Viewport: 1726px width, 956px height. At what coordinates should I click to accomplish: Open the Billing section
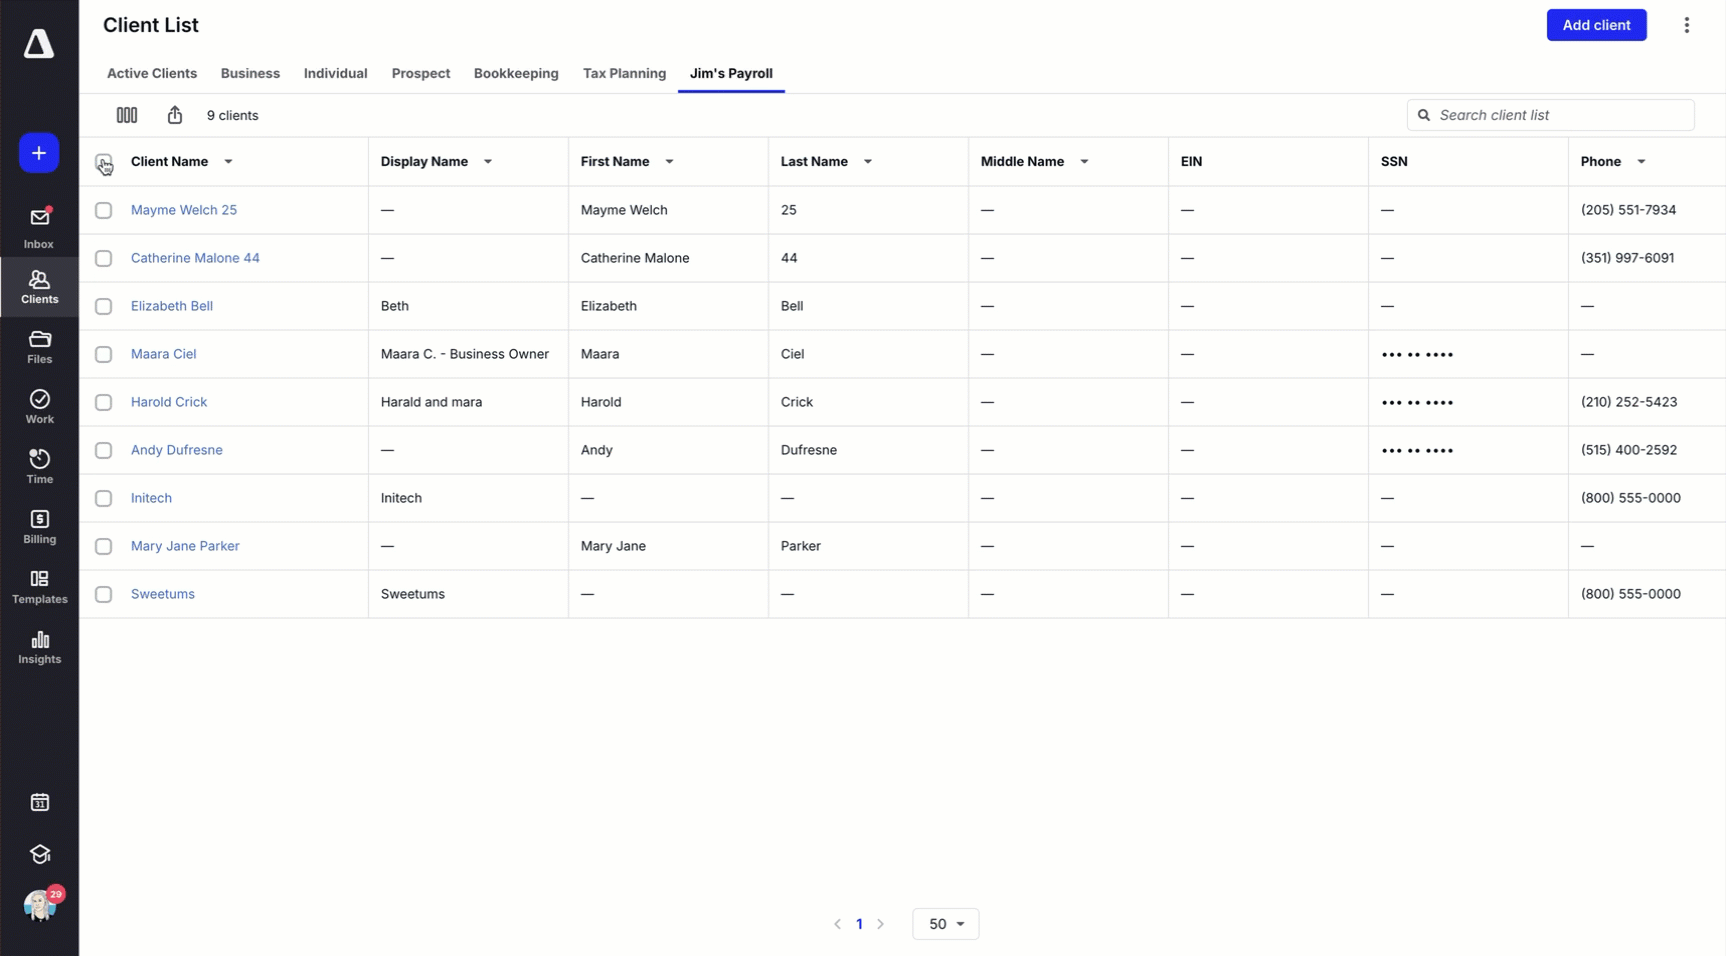click(x=39, y=526)
